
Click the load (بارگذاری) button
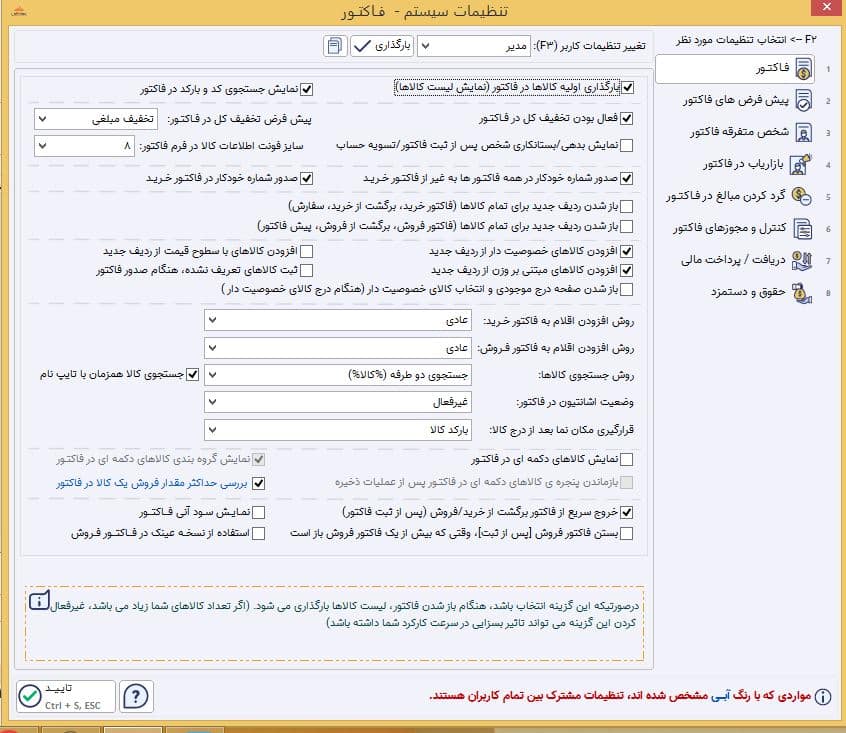pyautogui.click(x=382, y=46)
